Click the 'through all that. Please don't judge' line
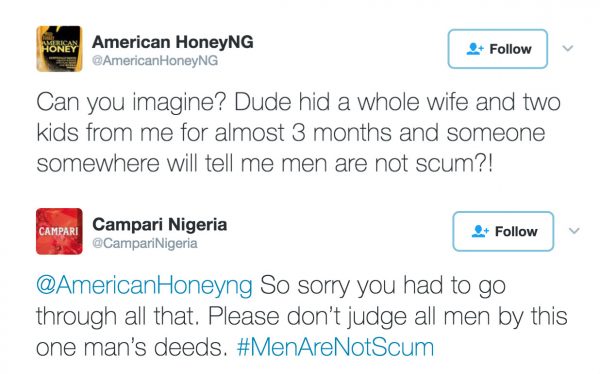Image resolution: width=600 pixels, height=374 pixels. [x=221, y=317]
